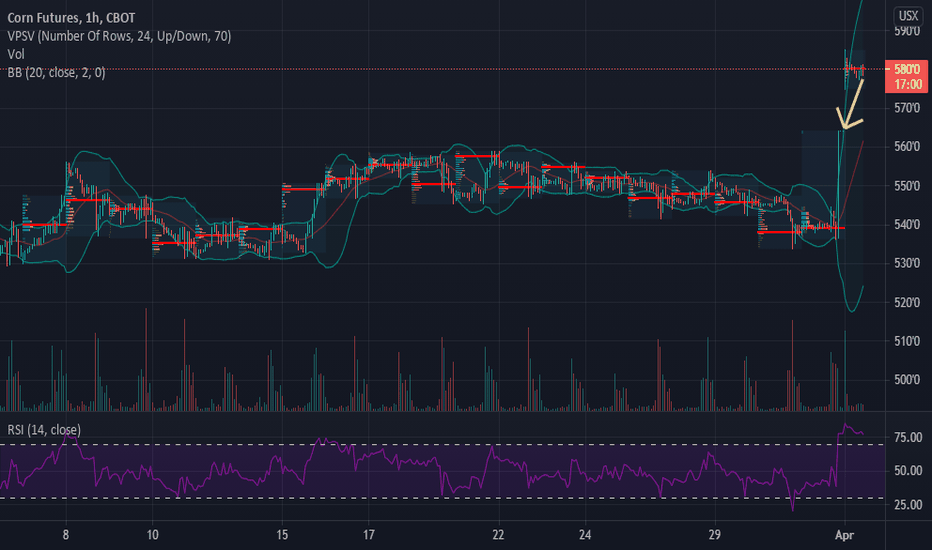Click the RSI 25.00 level label
Viewport: 932px width, 550px height.
point(908,505)
